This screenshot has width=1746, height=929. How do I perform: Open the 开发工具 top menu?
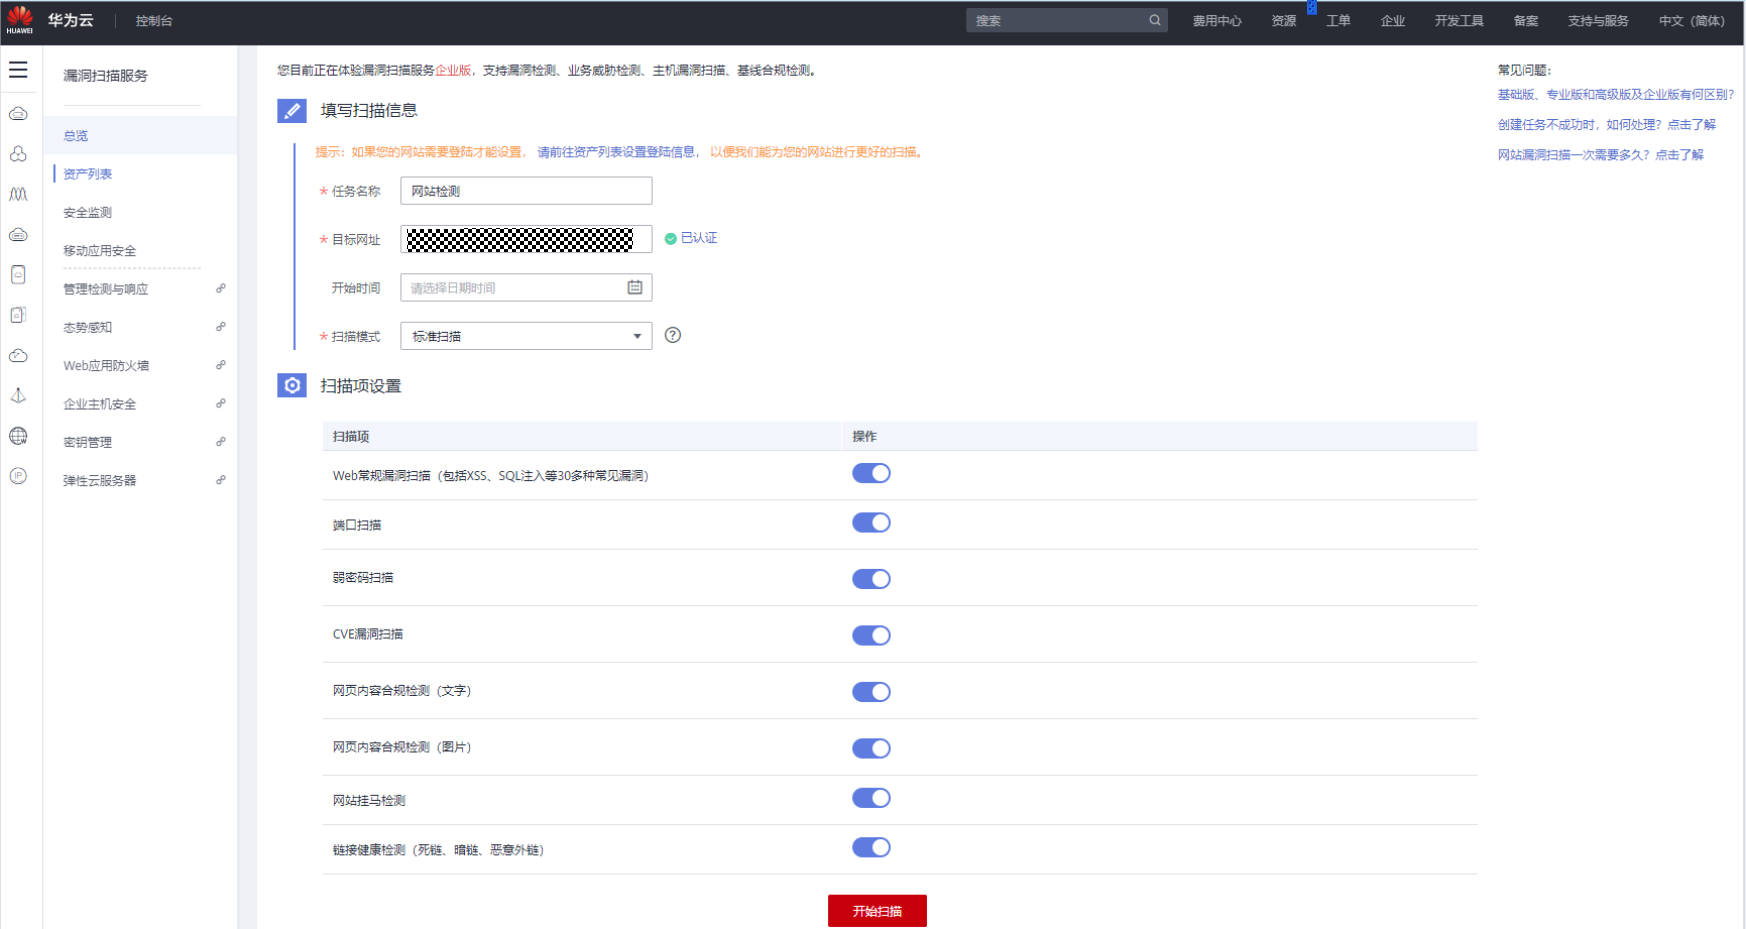[x=1459, y=21]
